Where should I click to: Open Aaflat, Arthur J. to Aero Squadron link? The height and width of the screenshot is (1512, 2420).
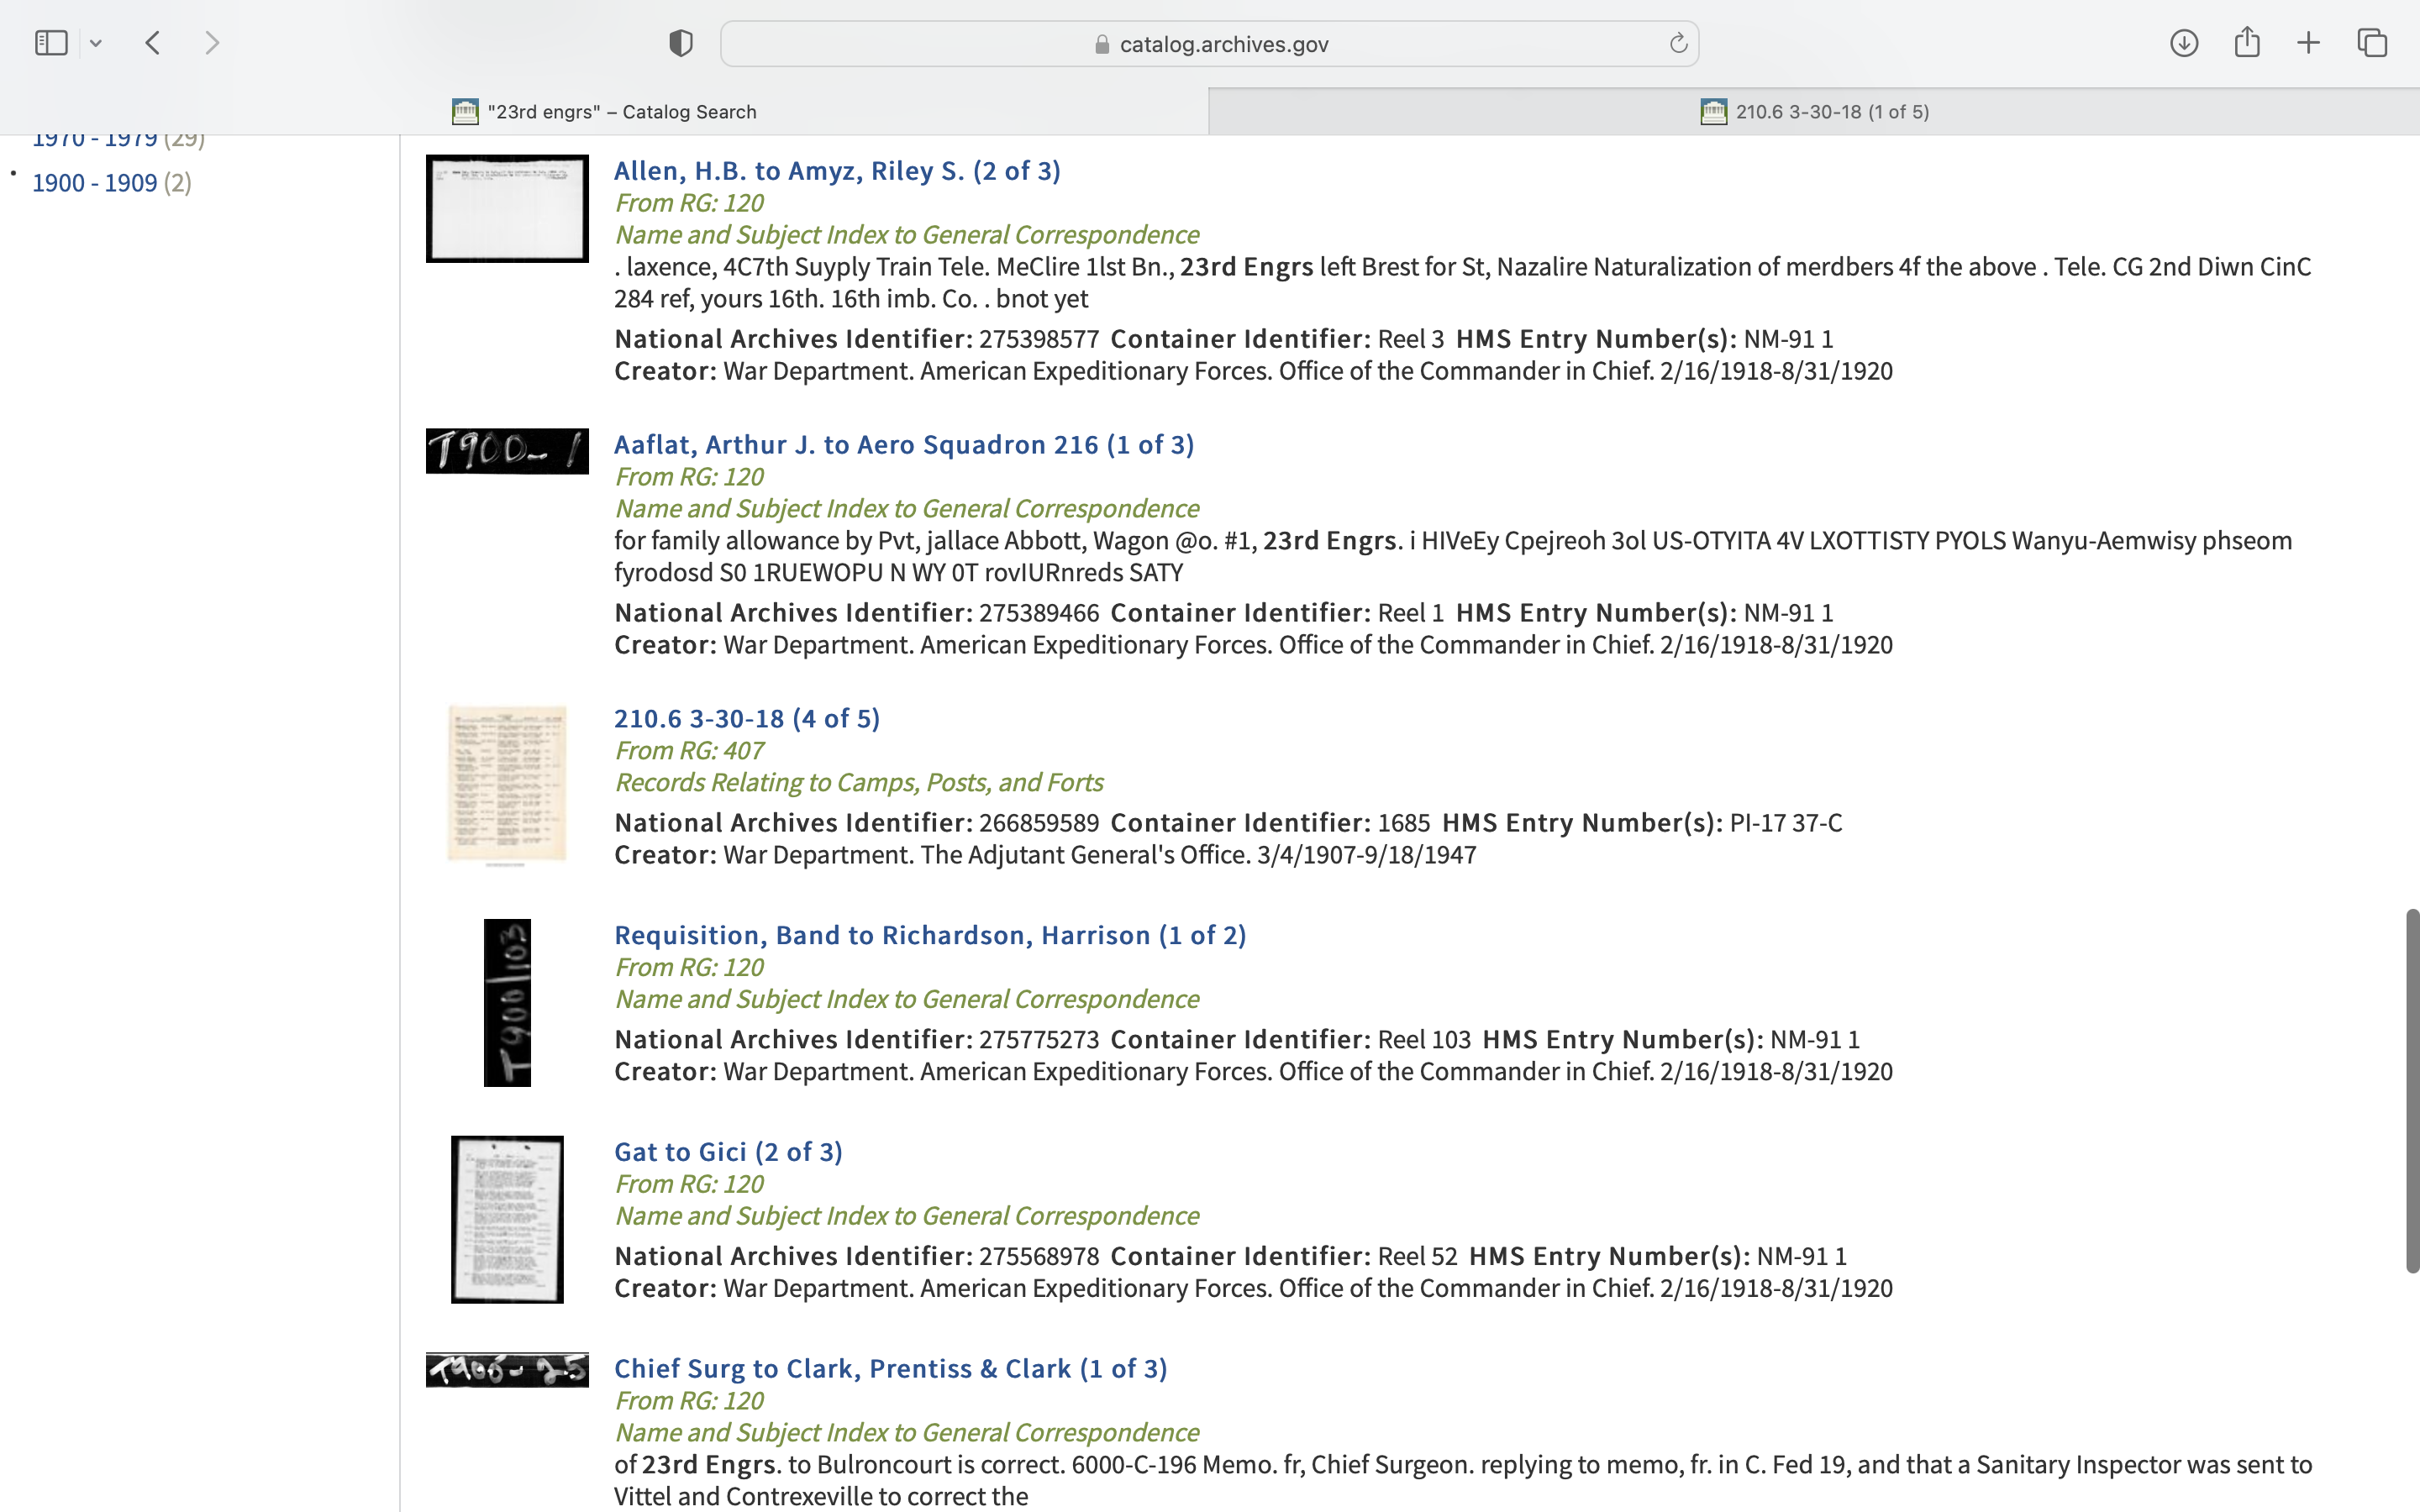point(903,445)
